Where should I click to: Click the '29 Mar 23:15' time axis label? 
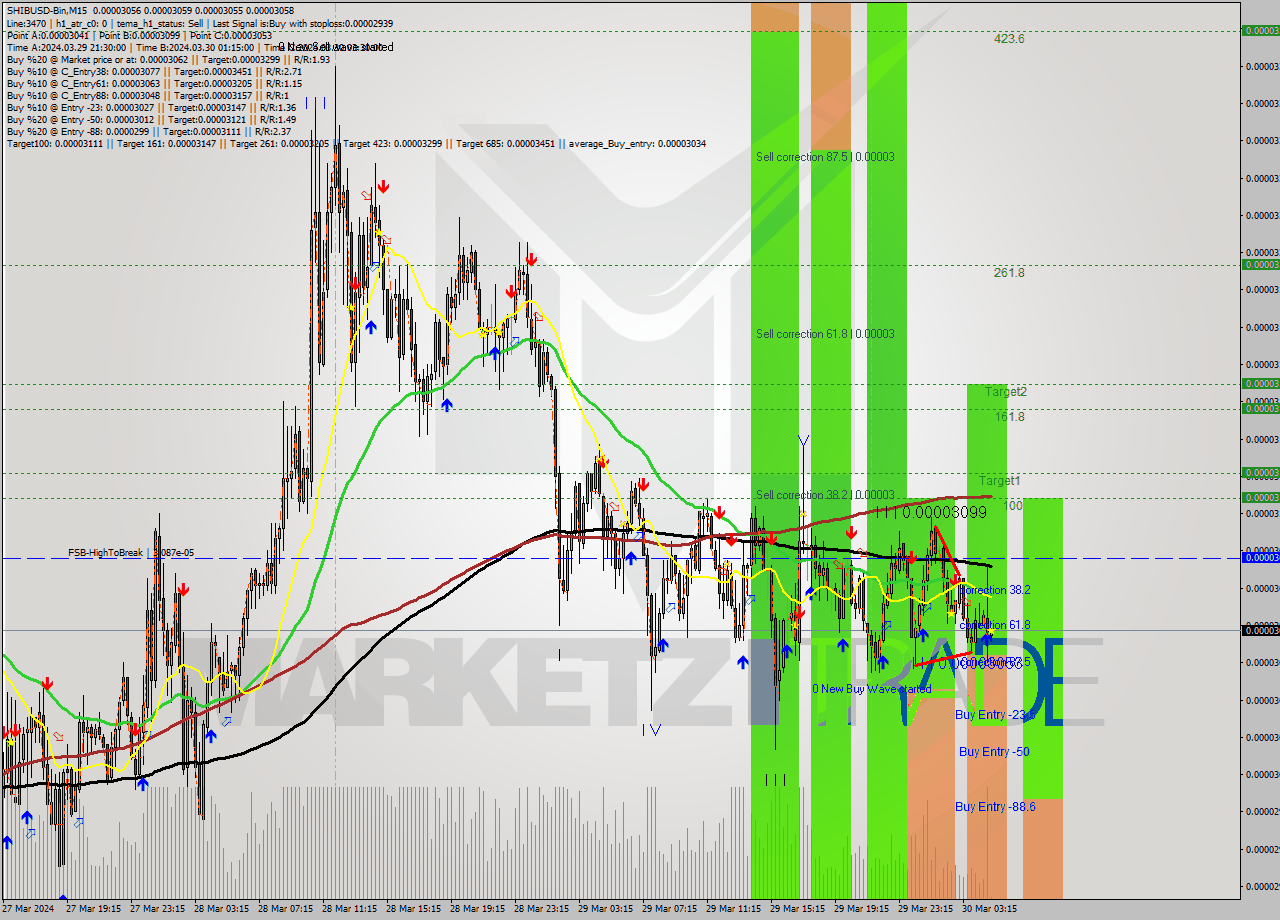point(926,909)
